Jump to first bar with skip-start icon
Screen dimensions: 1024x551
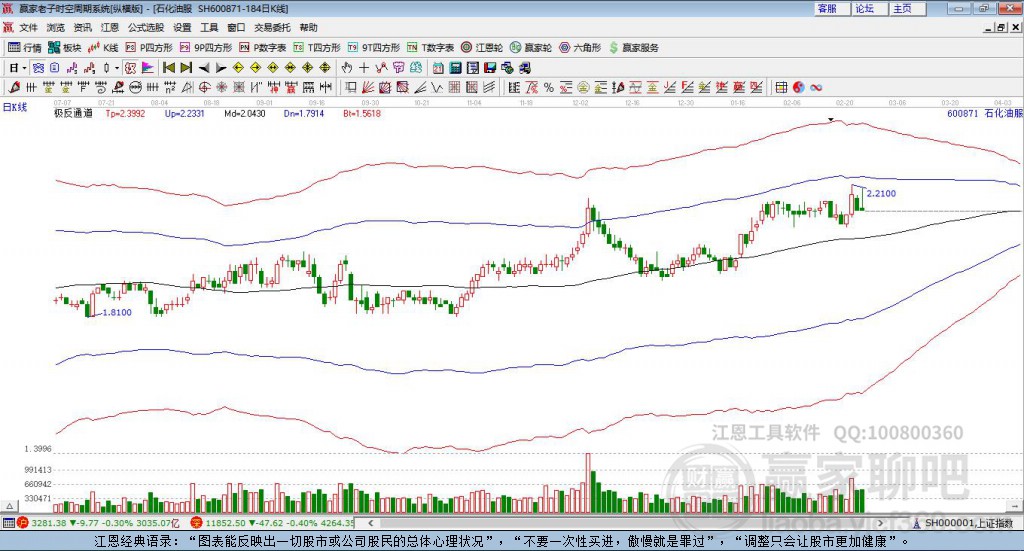(x=168, y=68)
